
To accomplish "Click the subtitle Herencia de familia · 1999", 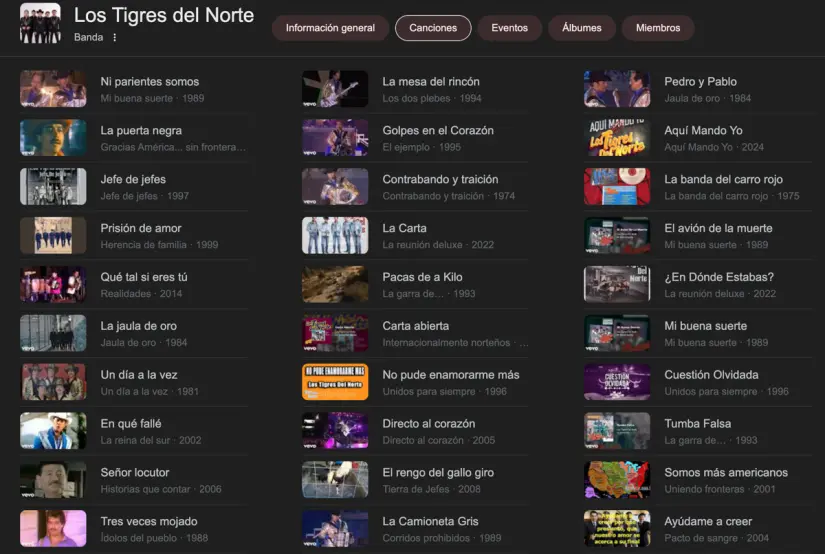I will point(159,245).
